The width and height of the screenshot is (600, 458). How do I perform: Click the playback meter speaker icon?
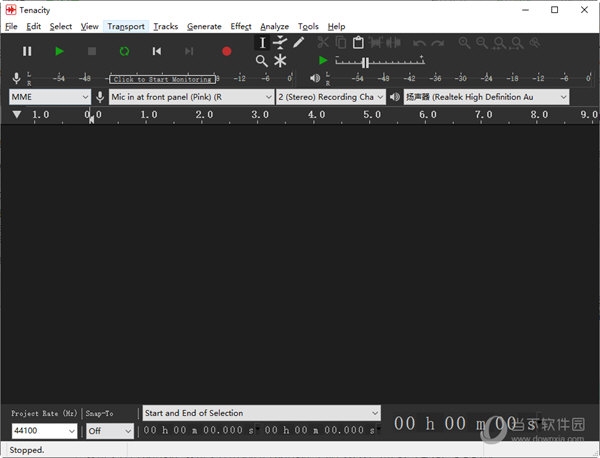tap(315, 78)
